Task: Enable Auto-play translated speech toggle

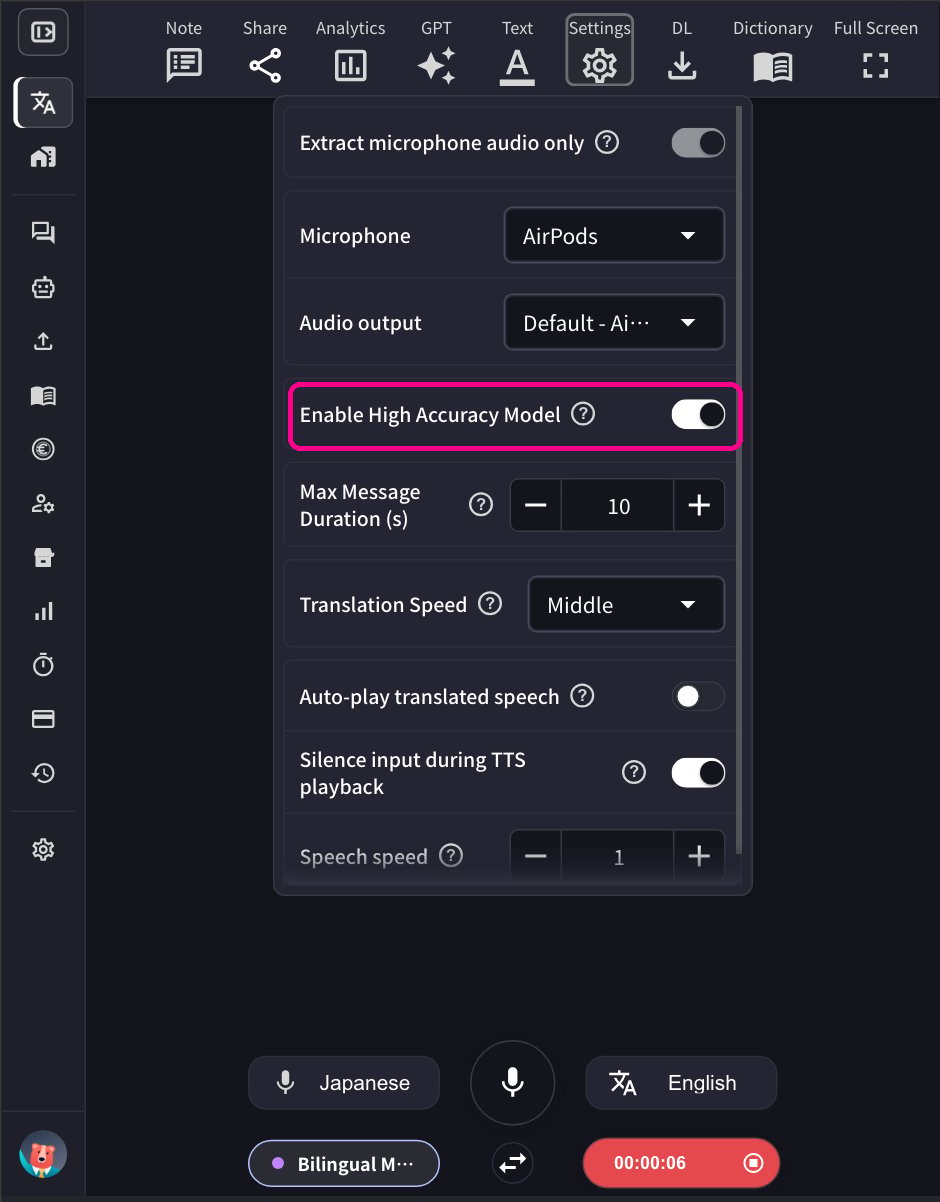Action: [698, 696]
